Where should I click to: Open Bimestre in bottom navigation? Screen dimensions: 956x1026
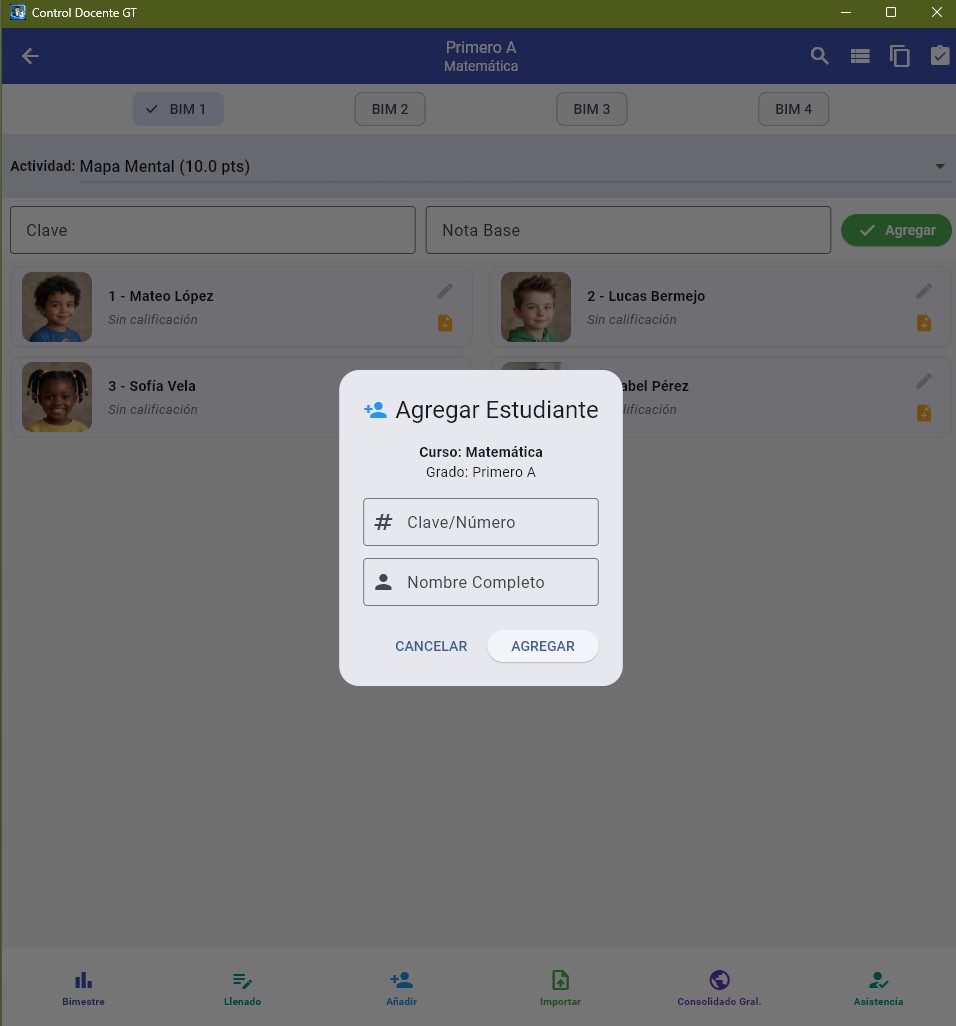(x=83, y=988)
